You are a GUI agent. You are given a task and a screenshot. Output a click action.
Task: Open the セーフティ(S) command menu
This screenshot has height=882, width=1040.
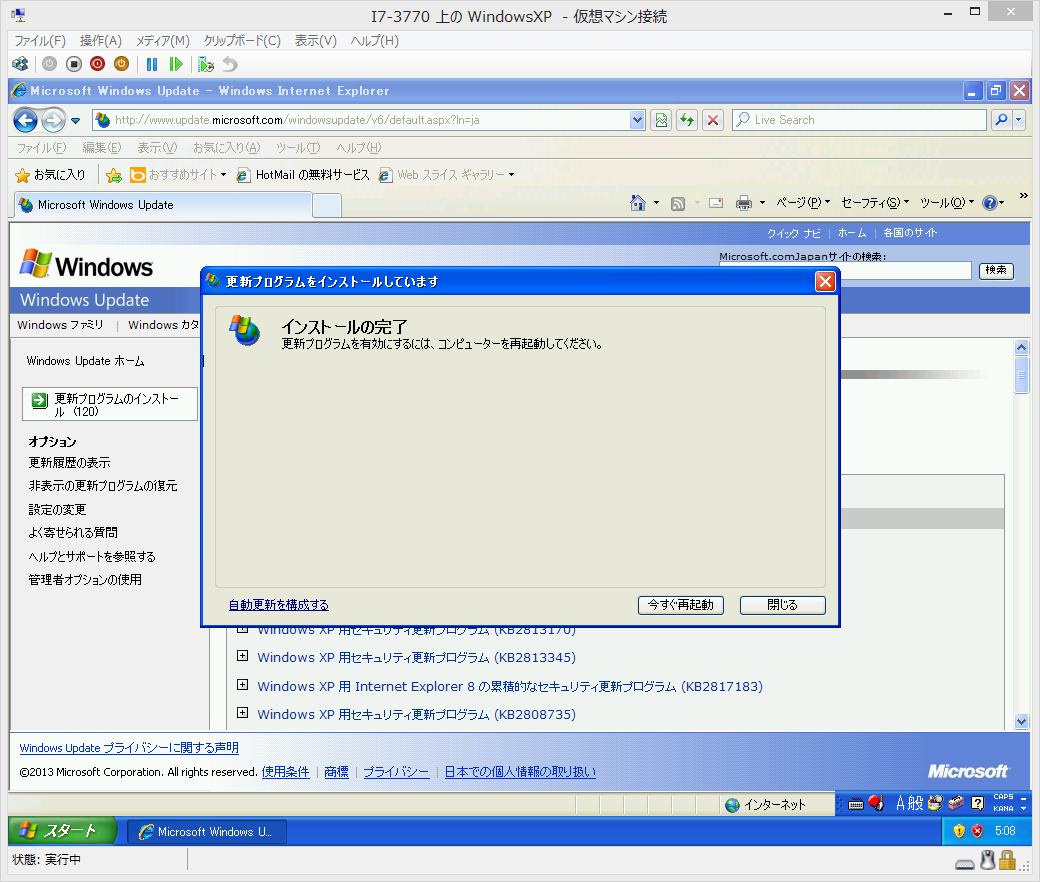pos(875,202)
